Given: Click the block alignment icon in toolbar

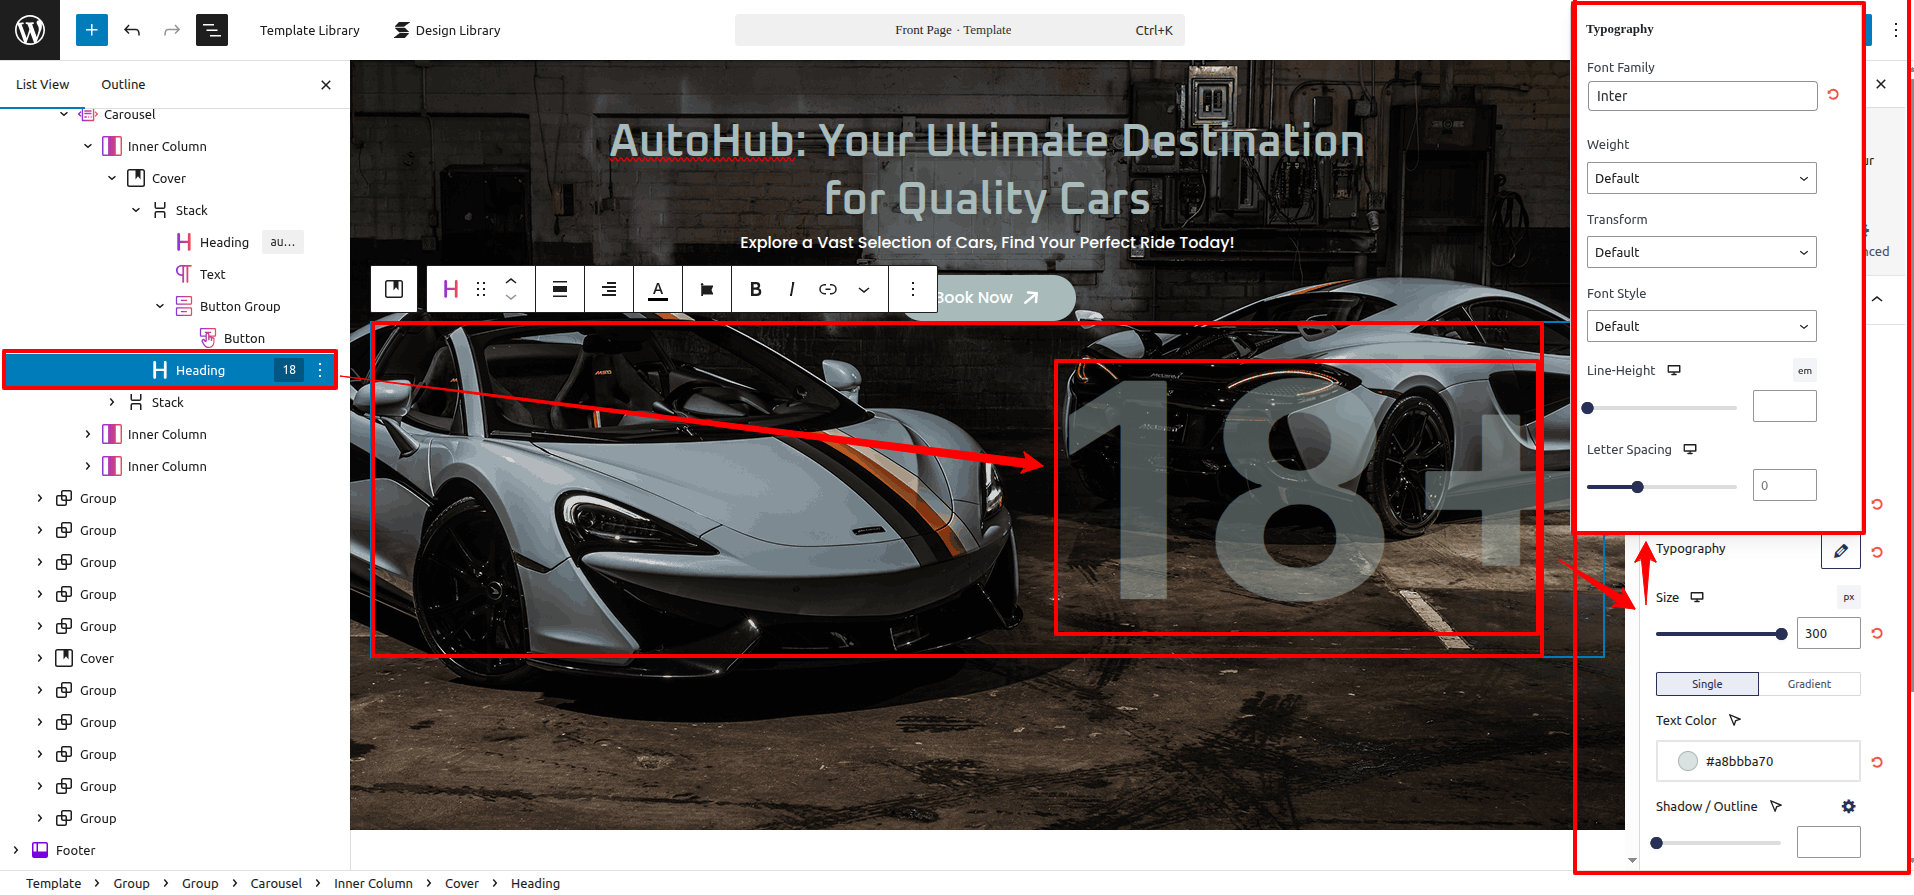Looking at the screenshot, I should (x=560, y=289).
